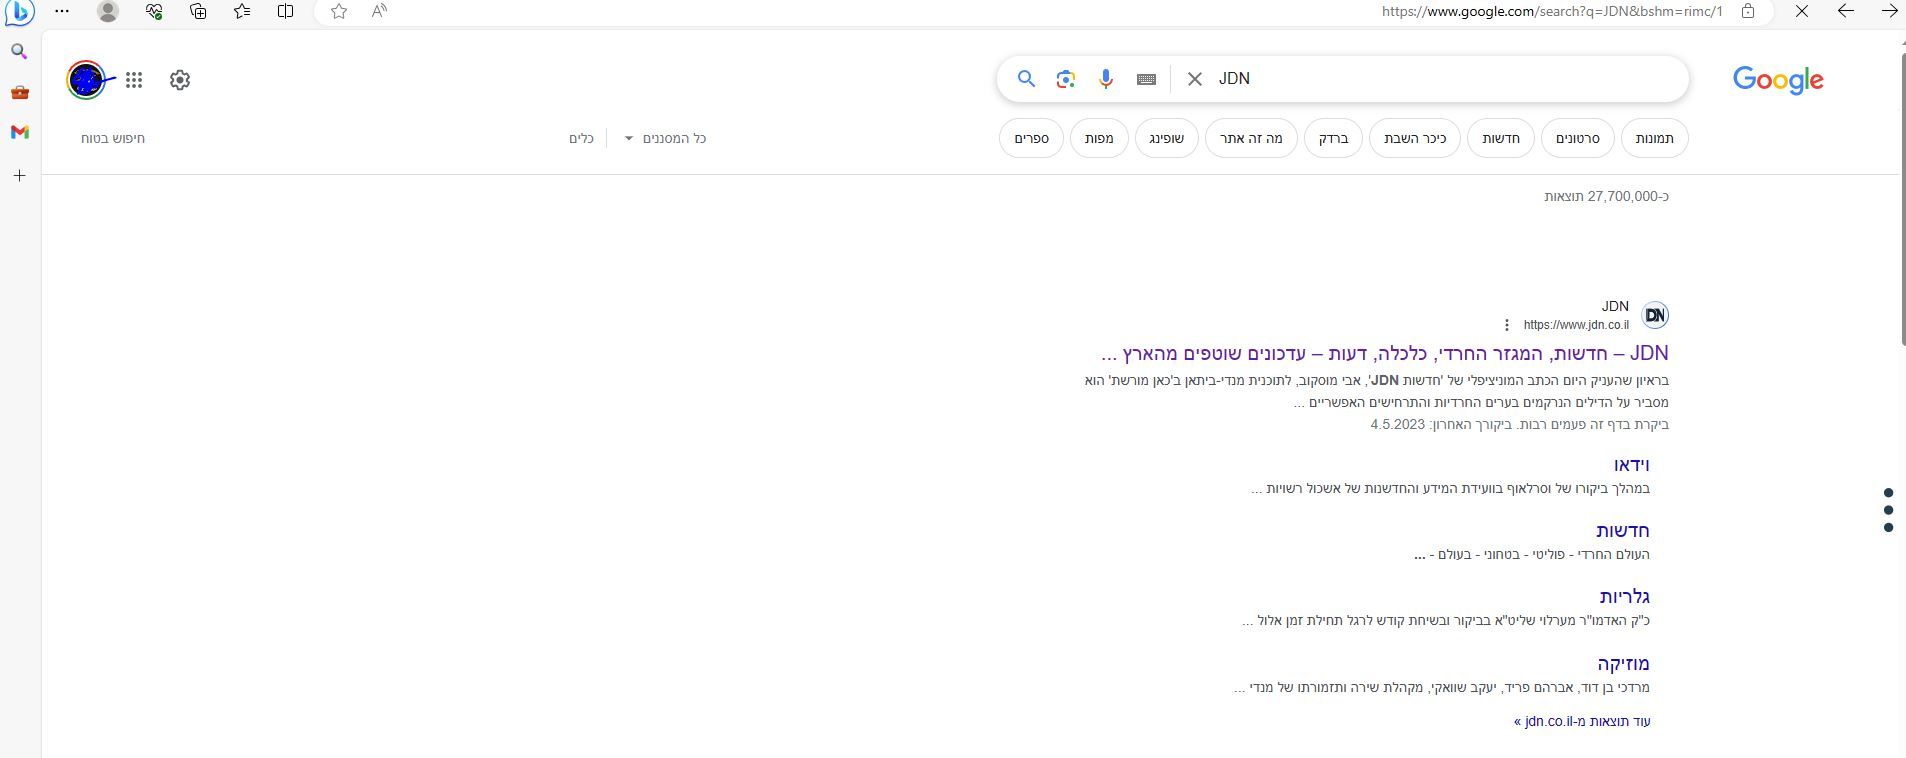Clear the search query X

1195,79
